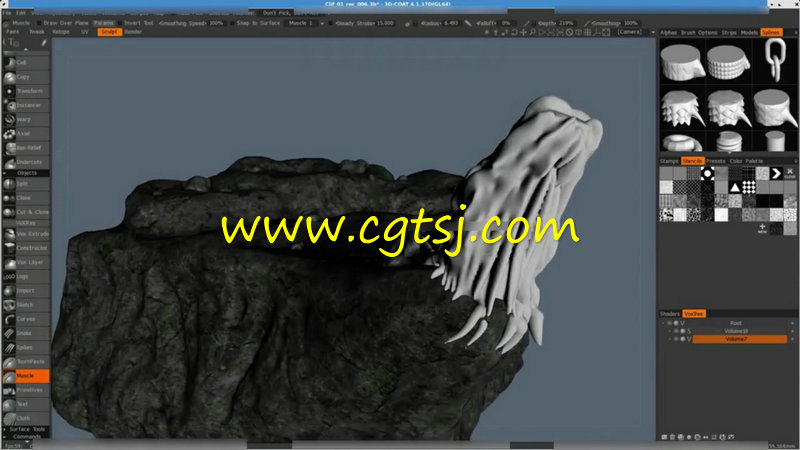The width and height of the screenshot is (800, 450).
Task: Switch to the Shaders tab
Action: 669,314
